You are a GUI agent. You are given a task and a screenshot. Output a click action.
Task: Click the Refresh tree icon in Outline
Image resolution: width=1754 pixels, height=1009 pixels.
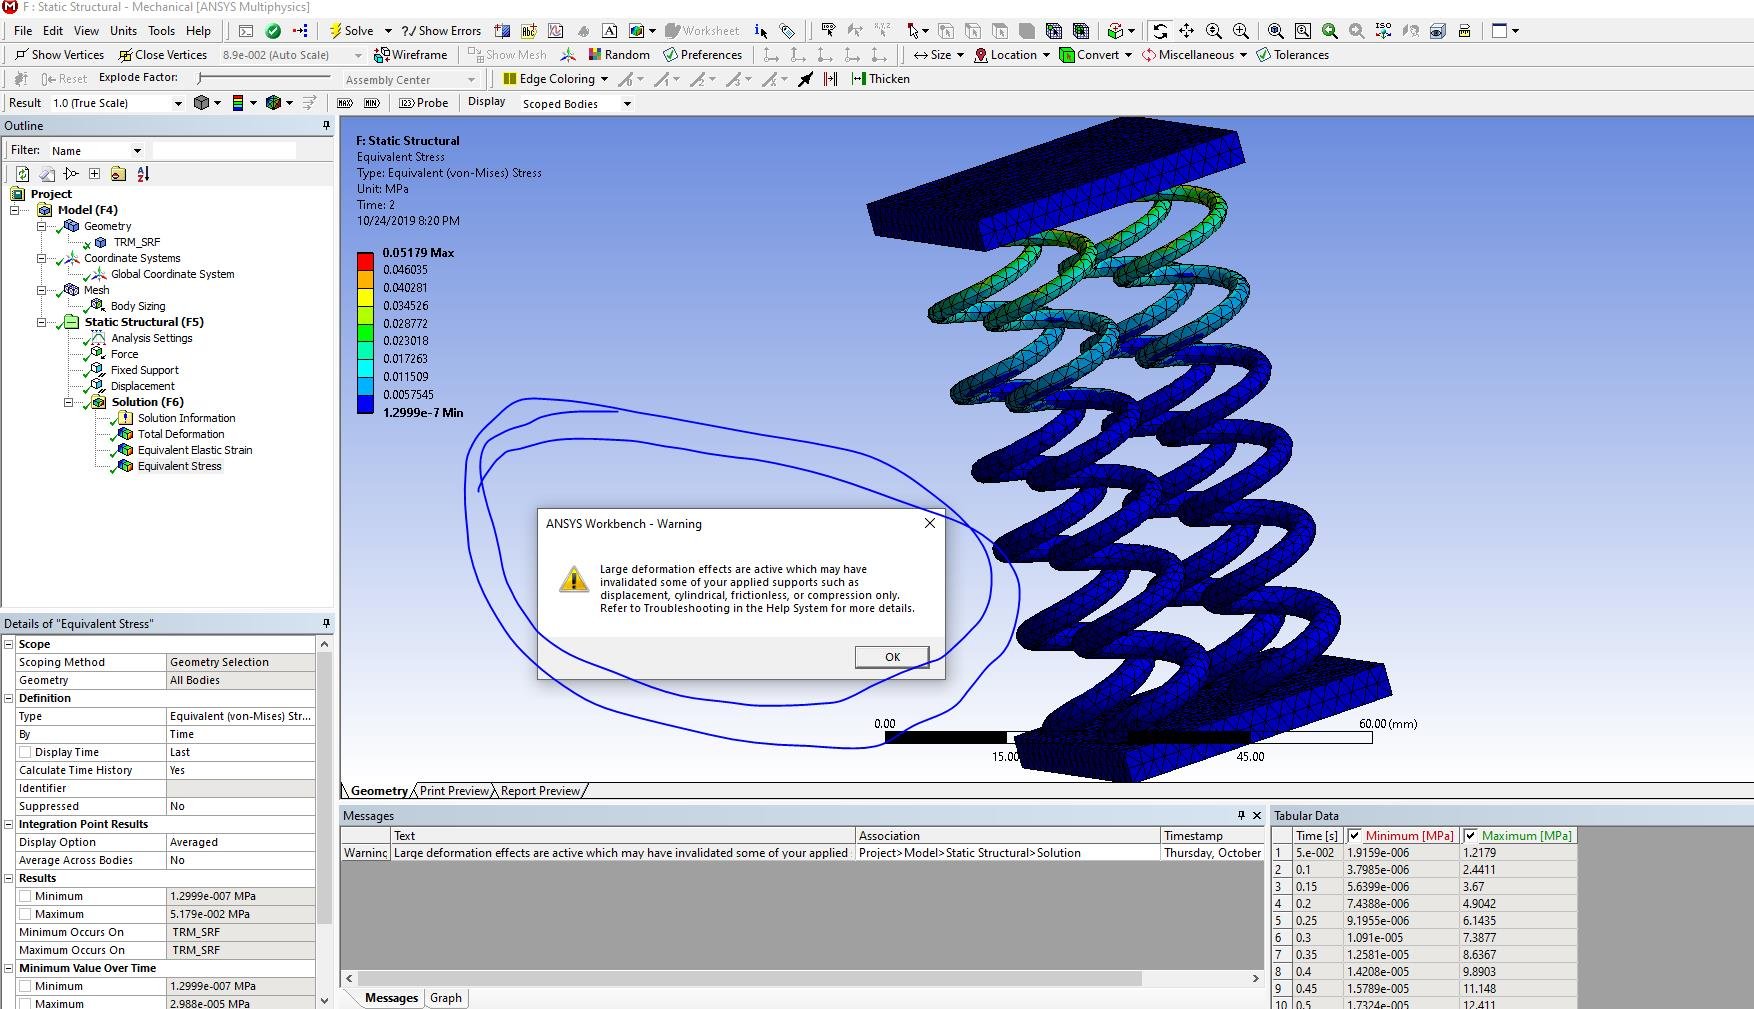click(x=22, y=174)
